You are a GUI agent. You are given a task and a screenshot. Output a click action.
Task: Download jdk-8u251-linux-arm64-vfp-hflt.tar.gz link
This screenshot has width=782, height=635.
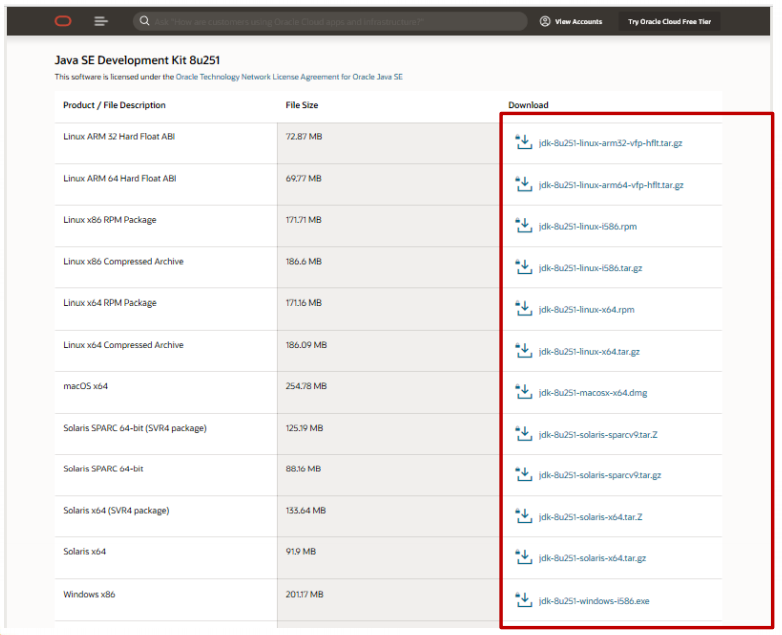click(x=611, y=185)
